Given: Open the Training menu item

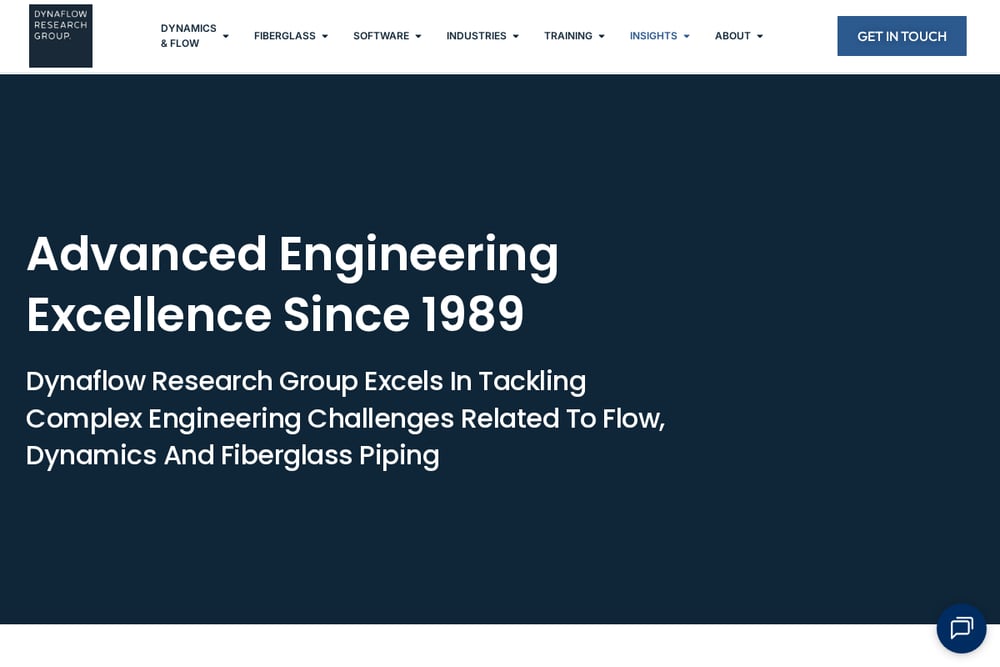Looking at the screenshot, I should 568,36.
